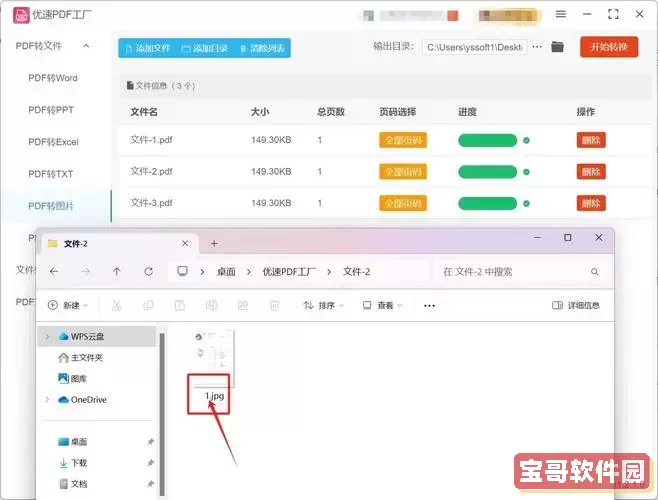Click the green done indicator for 文件-3.pdf
Image resolution: width=658 pixels, height=500 pixels.
coord(526,204)
